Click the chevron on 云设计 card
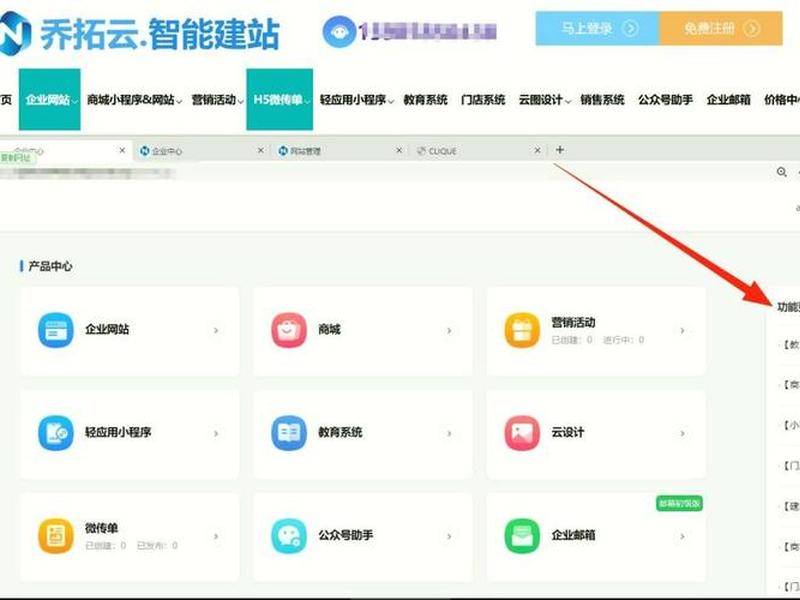The height and width of the screenshot is (600, 800). click(x=682, y=434)
